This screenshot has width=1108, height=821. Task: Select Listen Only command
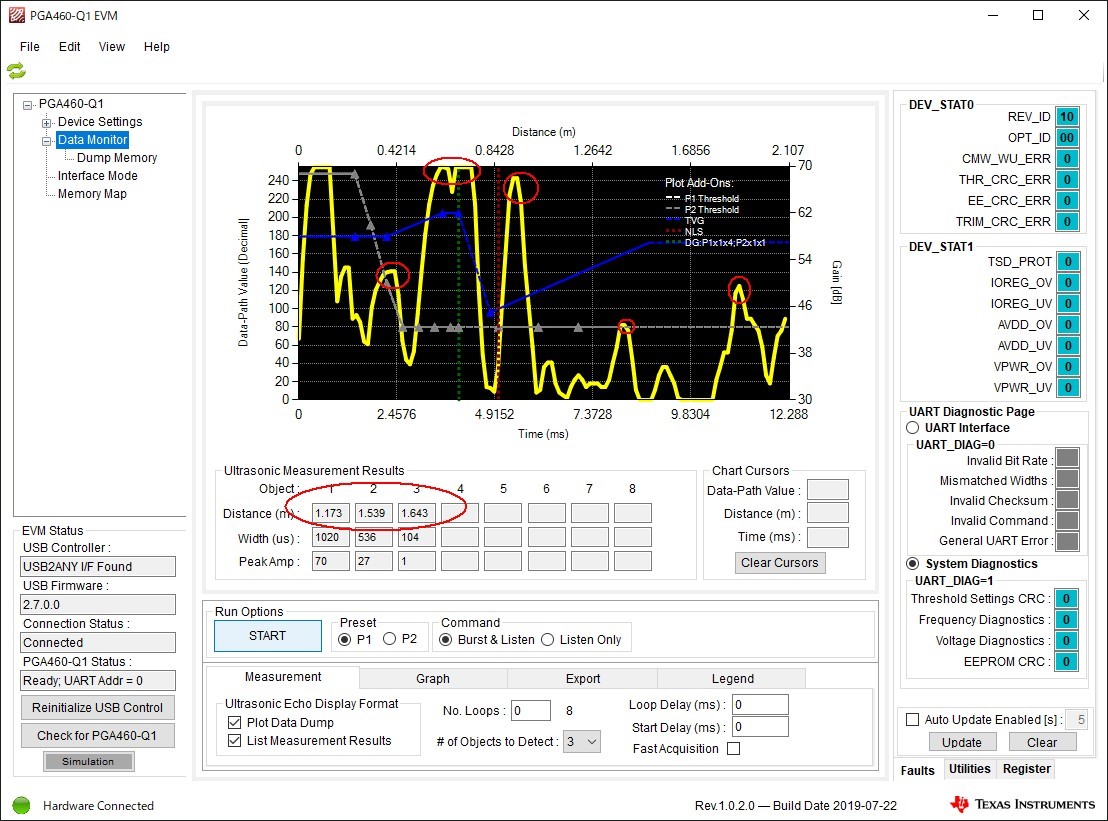(548, 639)
